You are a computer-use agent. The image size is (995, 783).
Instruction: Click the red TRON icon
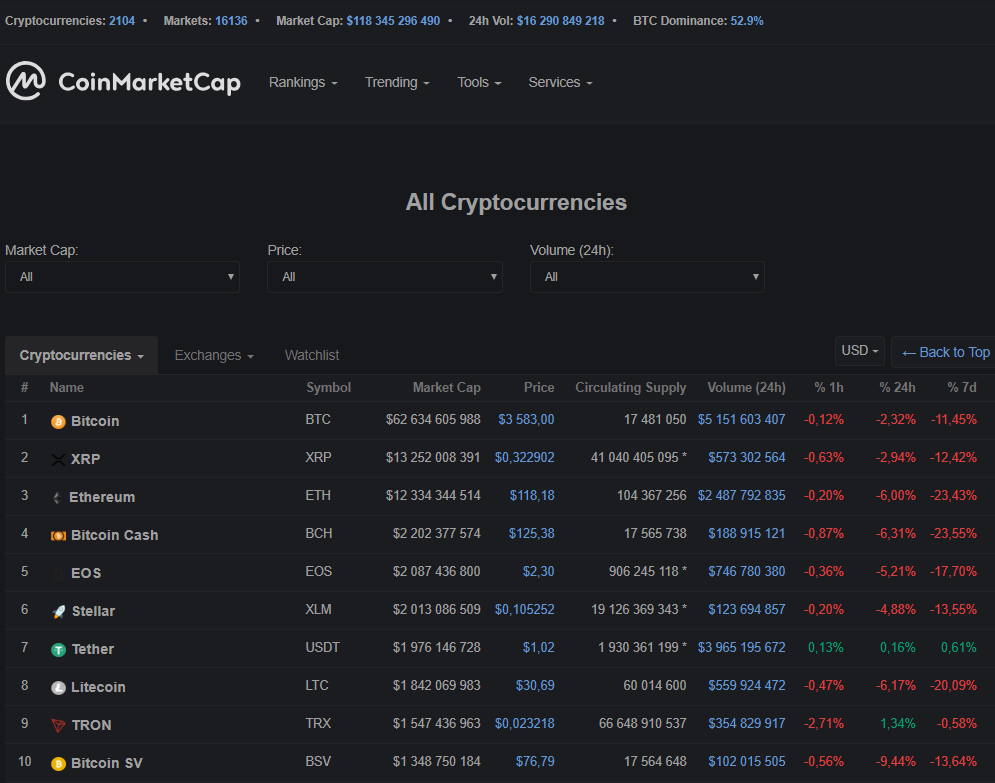coord(58,726)
